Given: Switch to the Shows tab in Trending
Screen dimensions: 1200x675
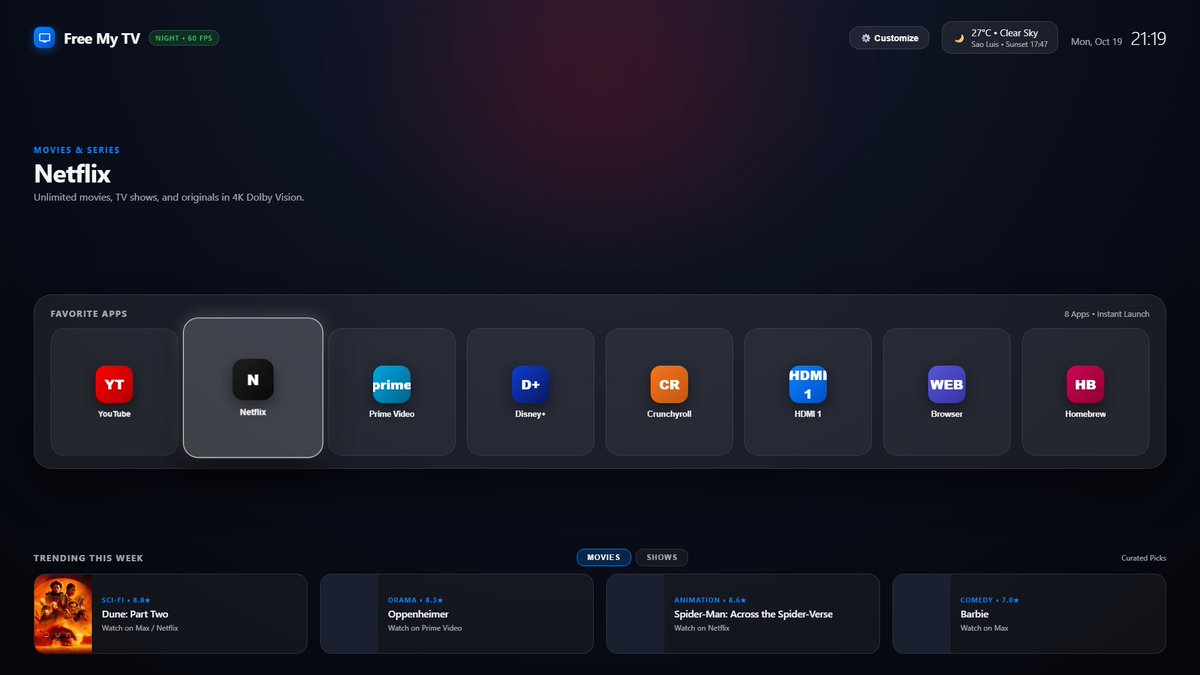Looking at the screenshot, I should coord(662,558).
